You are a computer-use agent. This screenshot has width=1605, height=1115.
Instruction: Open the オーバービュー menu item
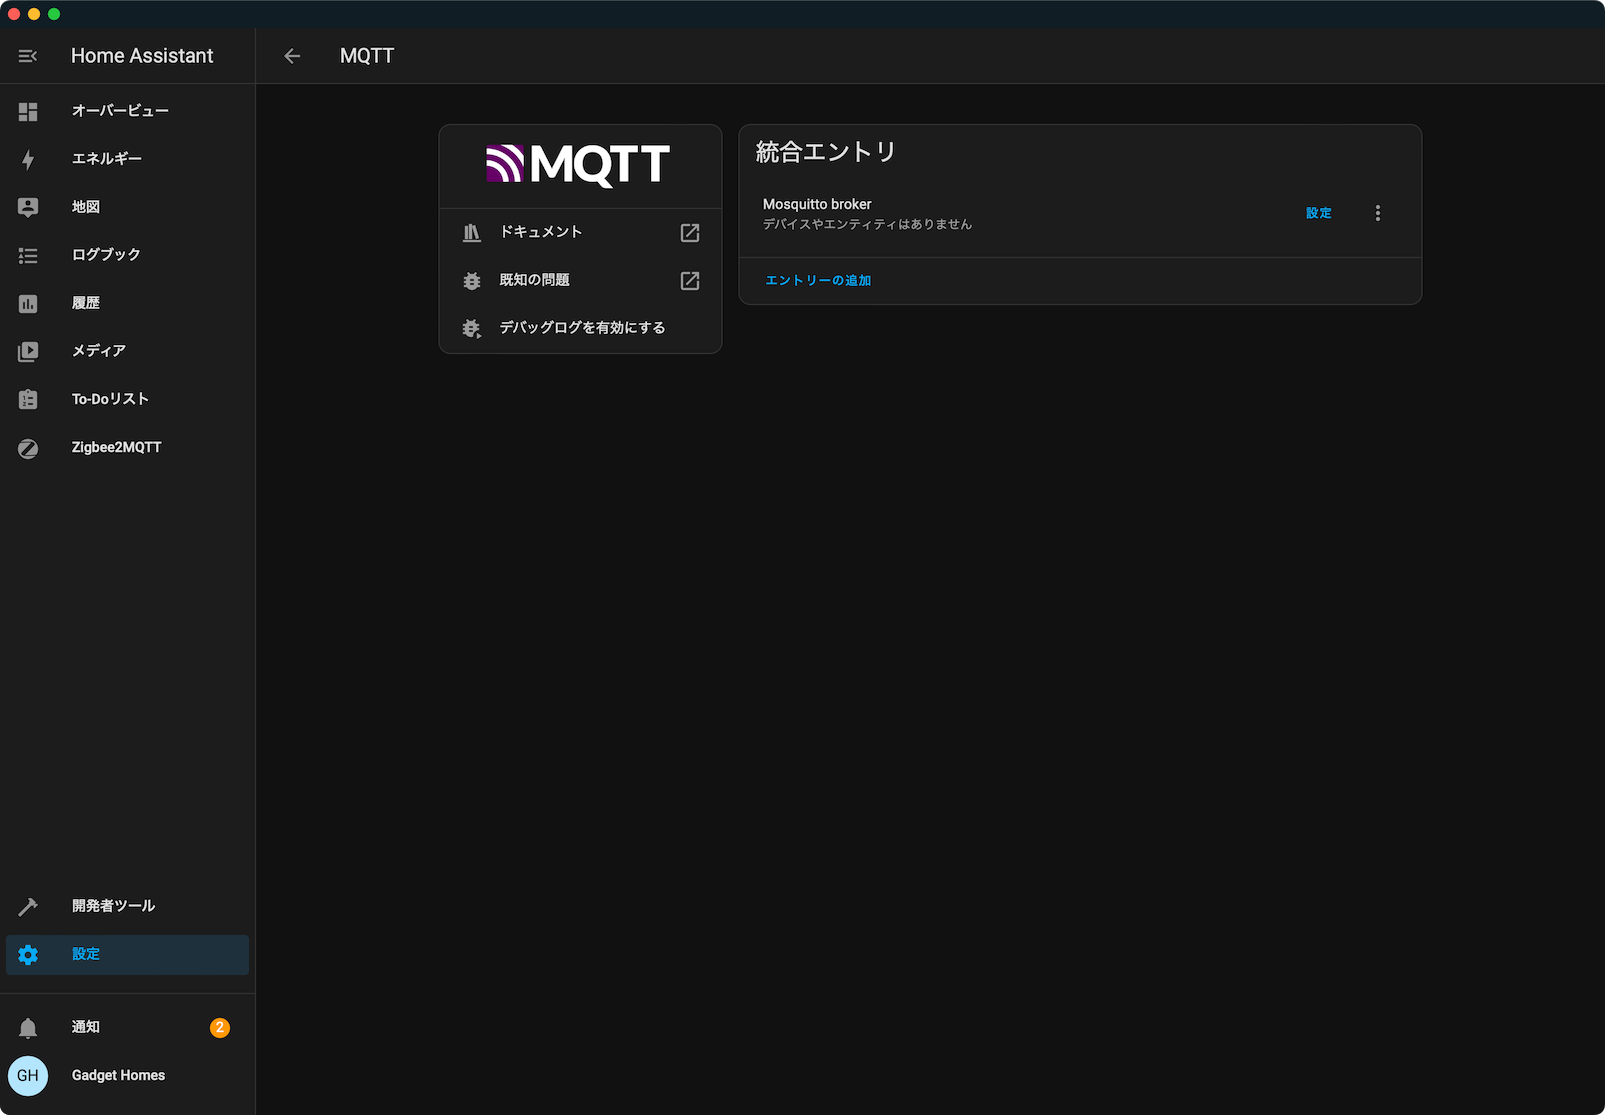(x=127, y=111)
